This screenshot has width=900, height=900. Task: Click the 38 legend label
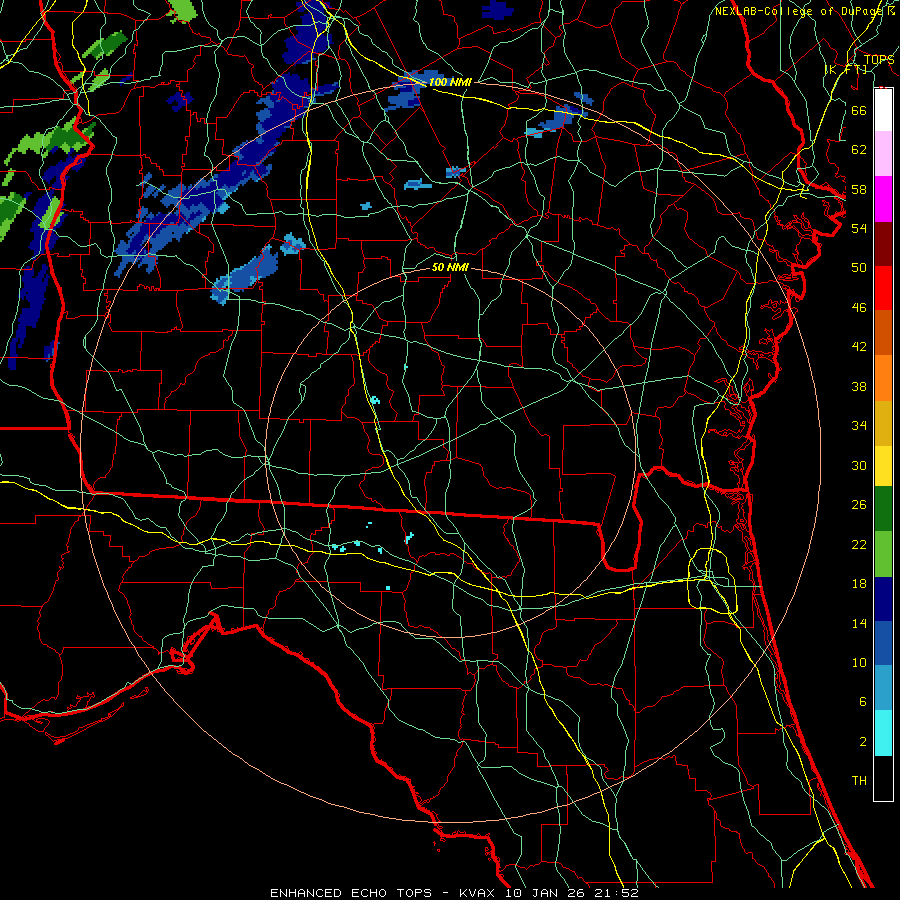click(859, 387)
